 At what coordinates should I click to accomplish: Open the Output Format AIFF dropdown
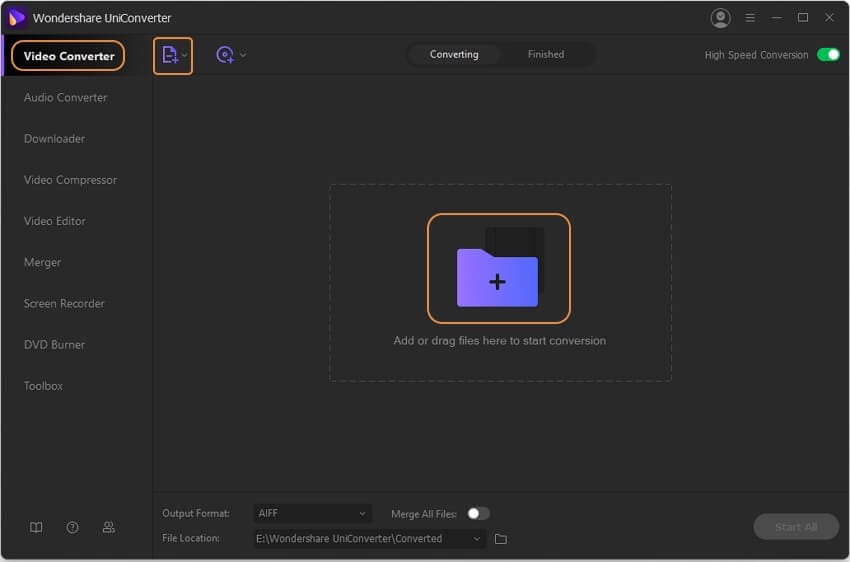312,513
